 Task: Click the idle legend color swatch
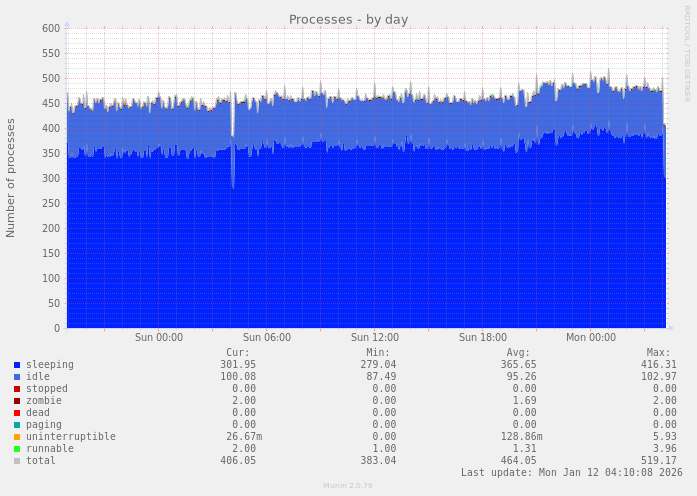click(17, 377)
